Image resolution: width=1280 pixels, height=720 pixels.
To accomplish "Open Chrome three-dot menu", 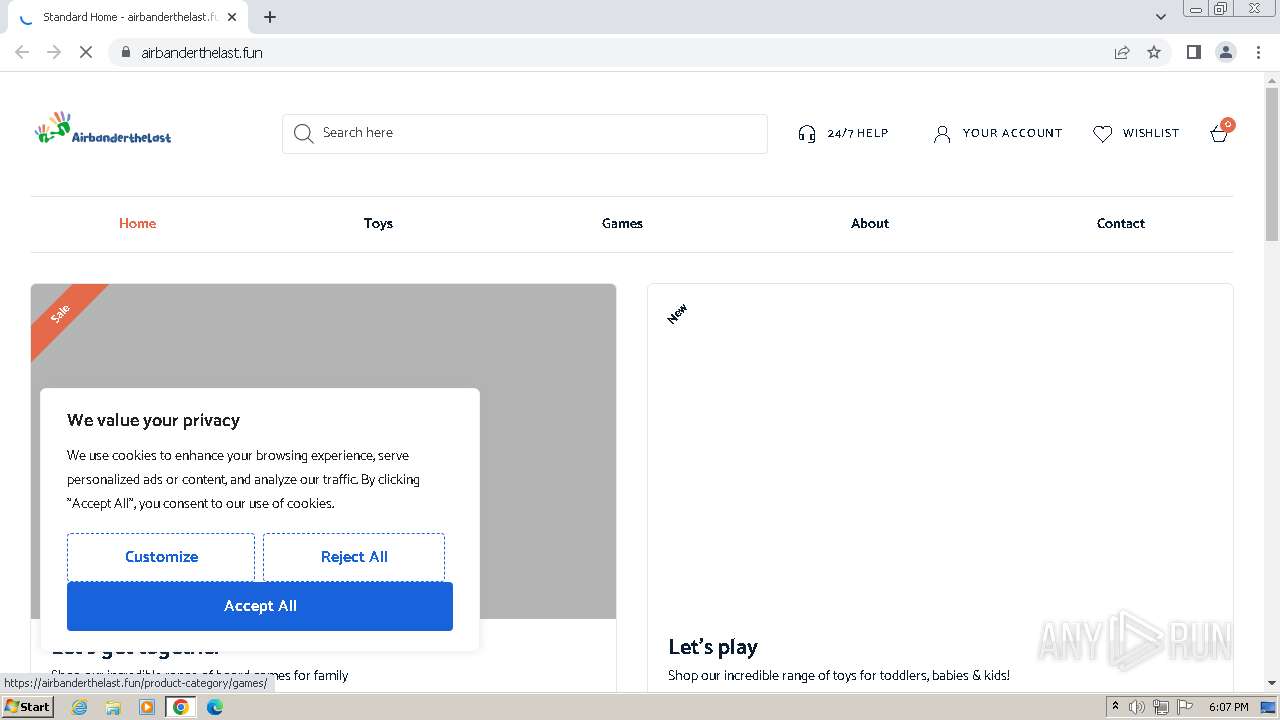I will (x=1258, y=52).
